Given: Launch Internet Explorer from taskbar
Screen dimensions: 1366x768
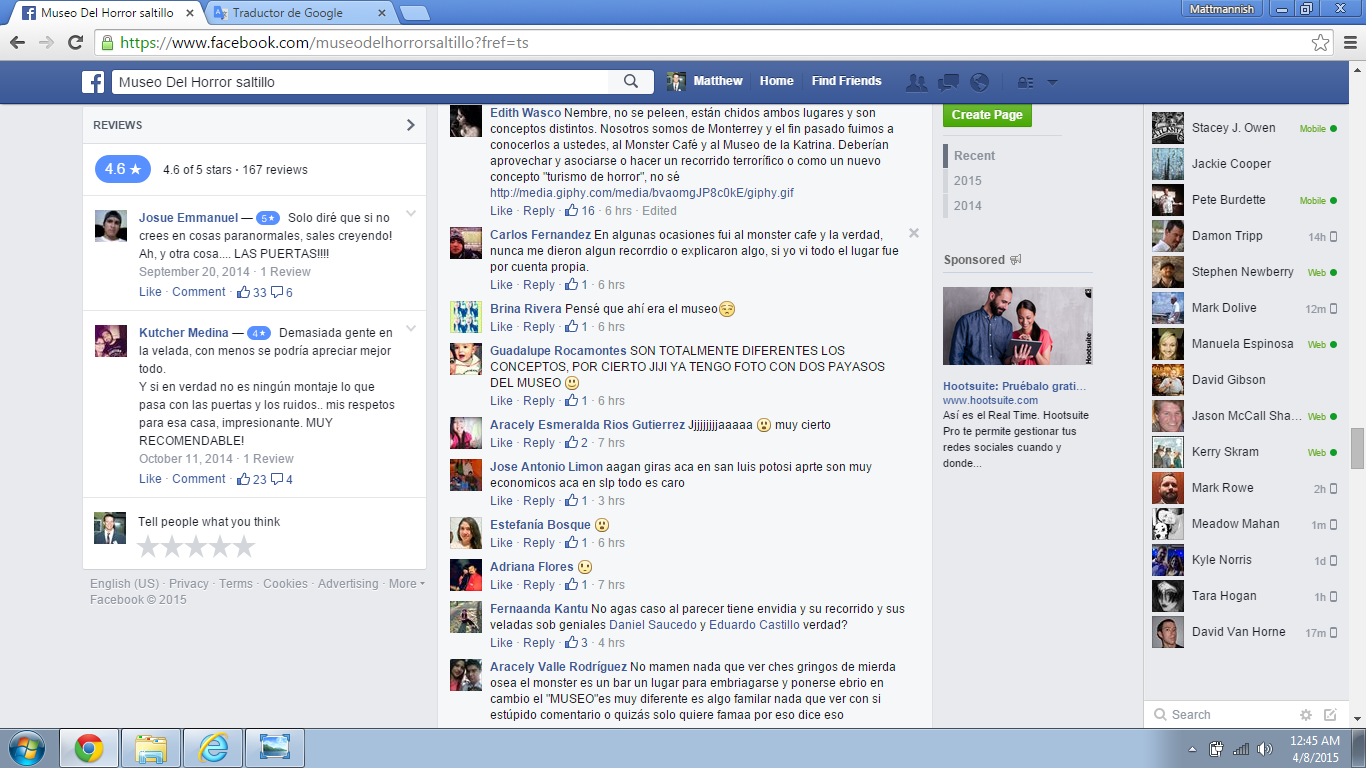Looking at the screenshot, I should 213,748.
